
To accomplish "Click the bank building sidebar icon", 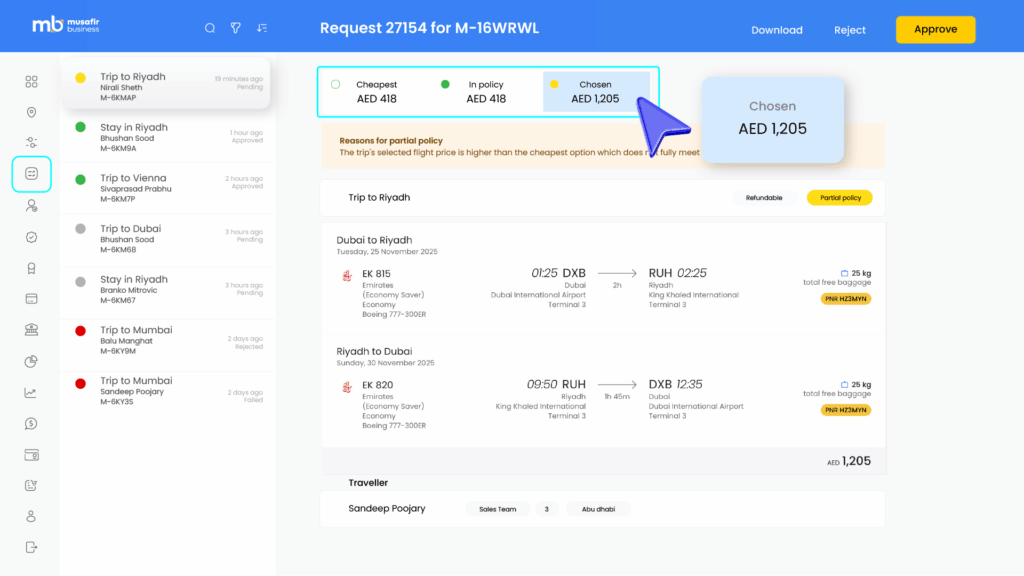I will [x=31, y=330].
